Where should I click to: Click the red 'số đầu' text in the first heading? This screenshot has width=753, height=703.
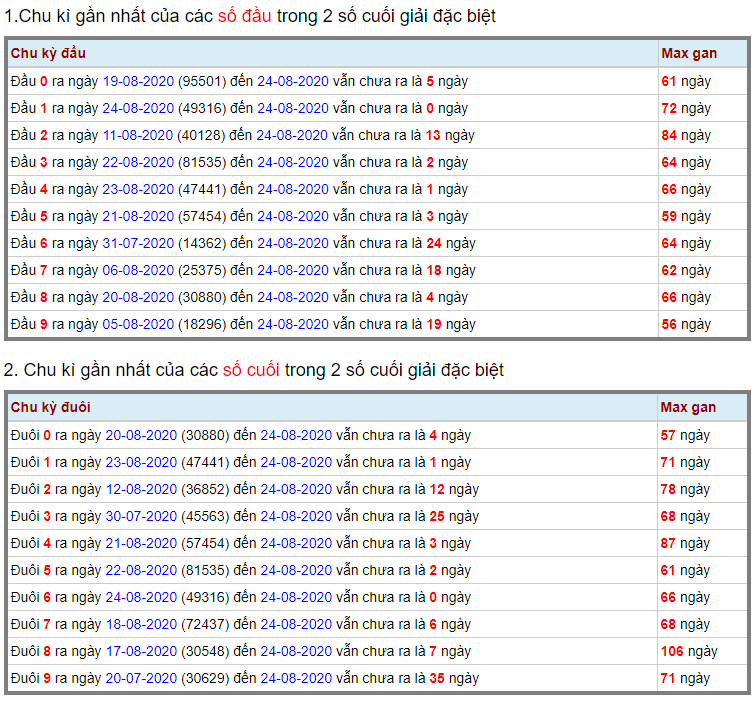[x=244, y=16]
